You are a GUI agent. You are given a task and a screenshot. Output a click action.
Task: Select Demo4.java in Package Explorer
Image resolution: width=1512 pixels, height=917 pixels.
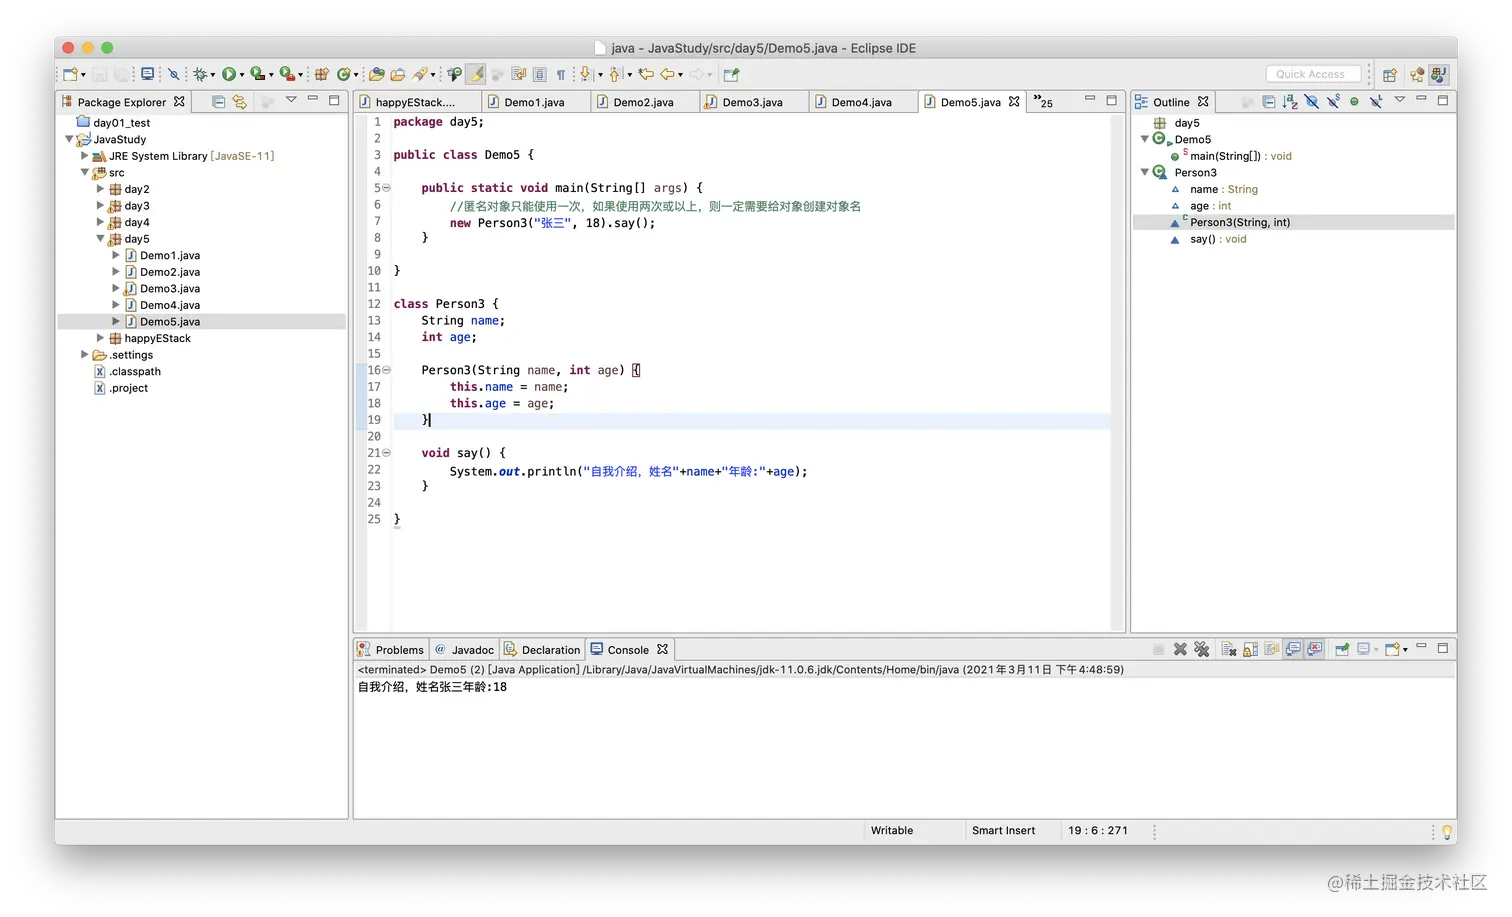pos(170,305)
